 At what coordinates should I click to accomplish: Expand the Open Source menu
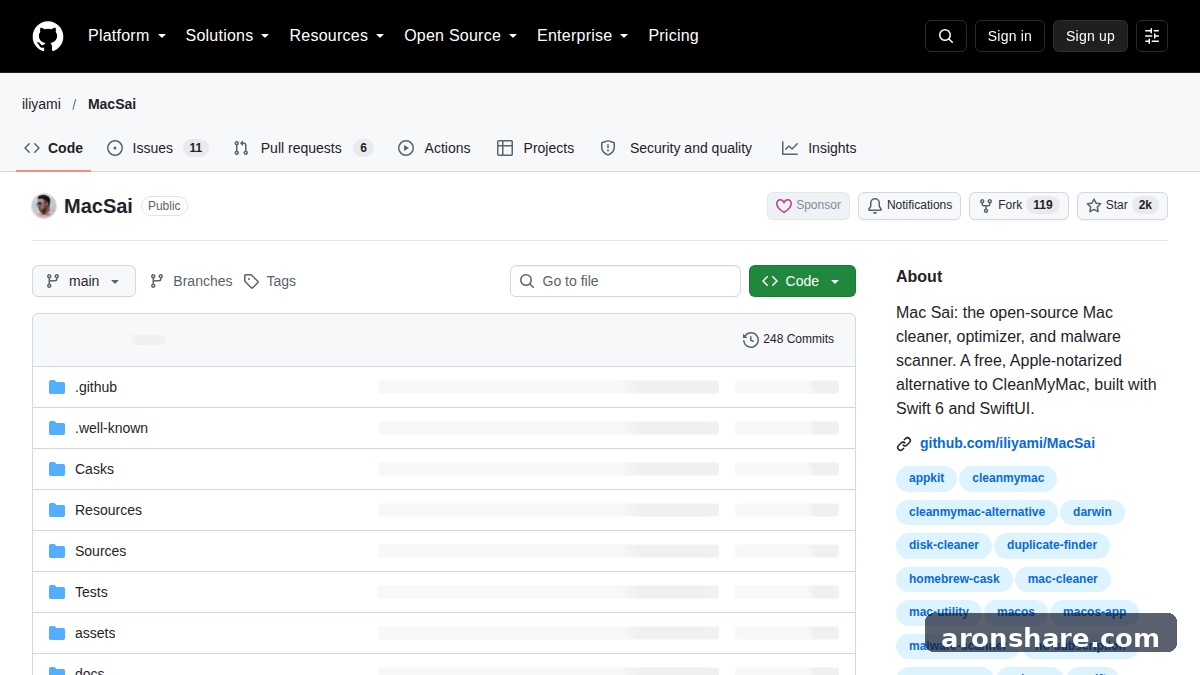click(461, 36)
